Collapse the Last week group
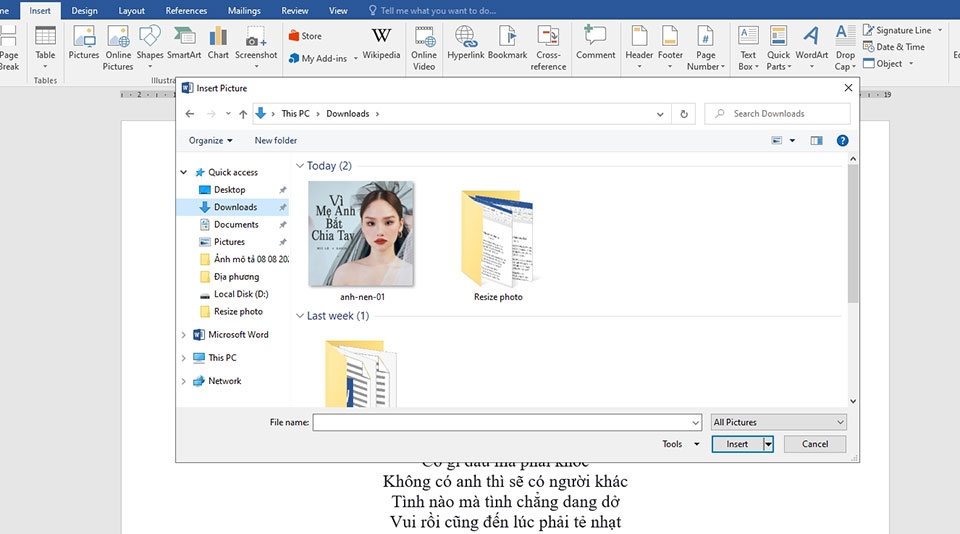Image resolution: width=960 pixels, height=534 pixels. [x=300, y=316]
